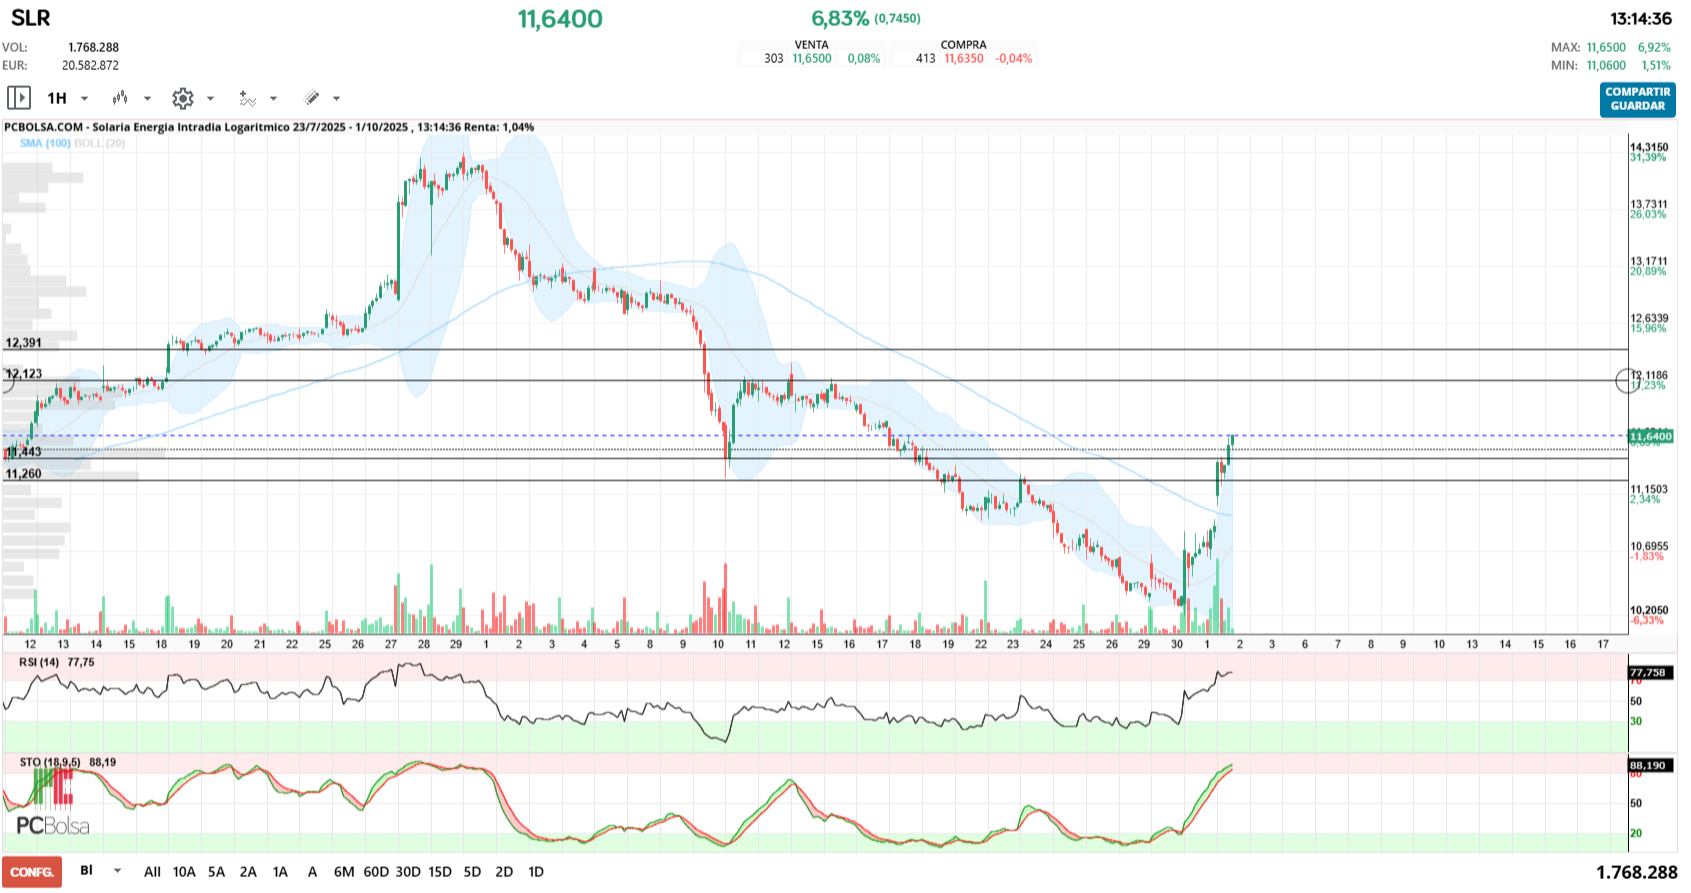This screenshot has height=893, width=1691.
Task: Click the MIN value 11,0600
Action: 1606,65
